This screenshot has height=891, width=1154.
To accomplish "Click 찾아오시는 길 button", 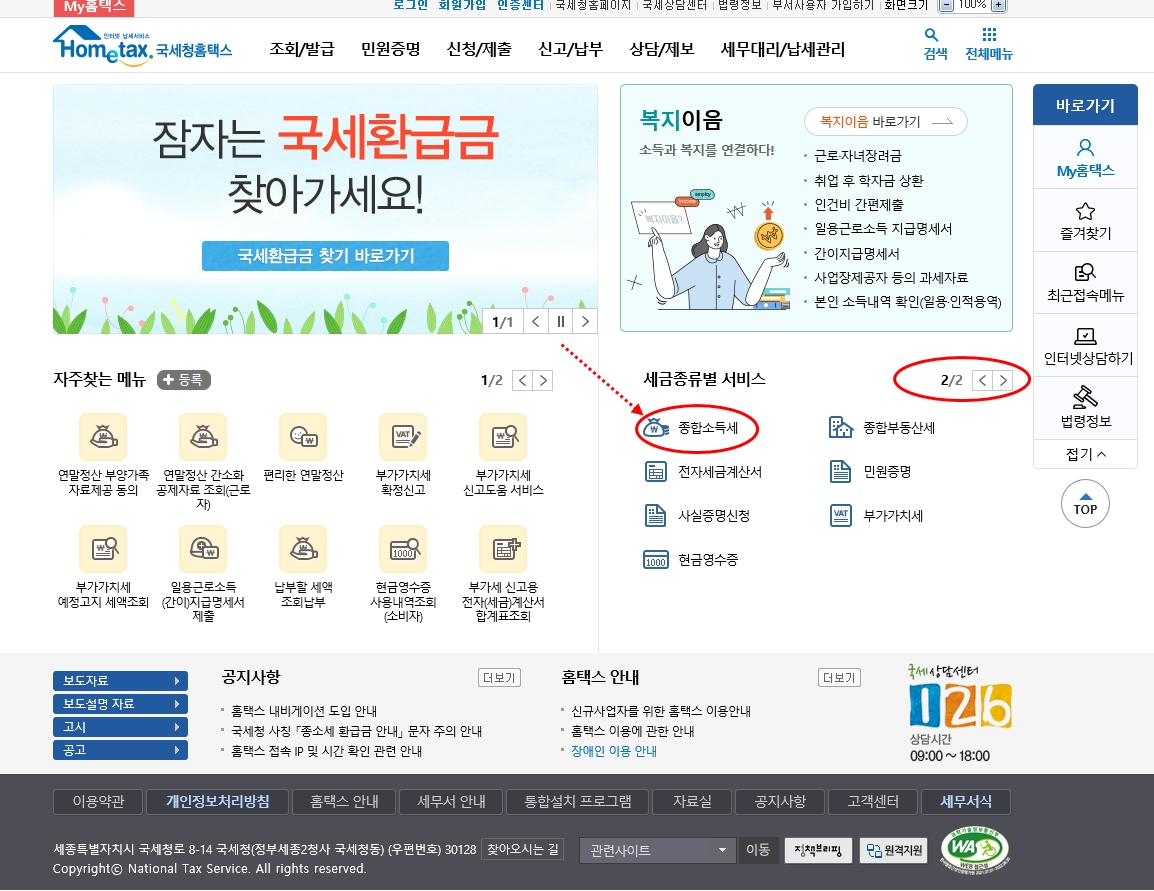I will tap(523, 850).
